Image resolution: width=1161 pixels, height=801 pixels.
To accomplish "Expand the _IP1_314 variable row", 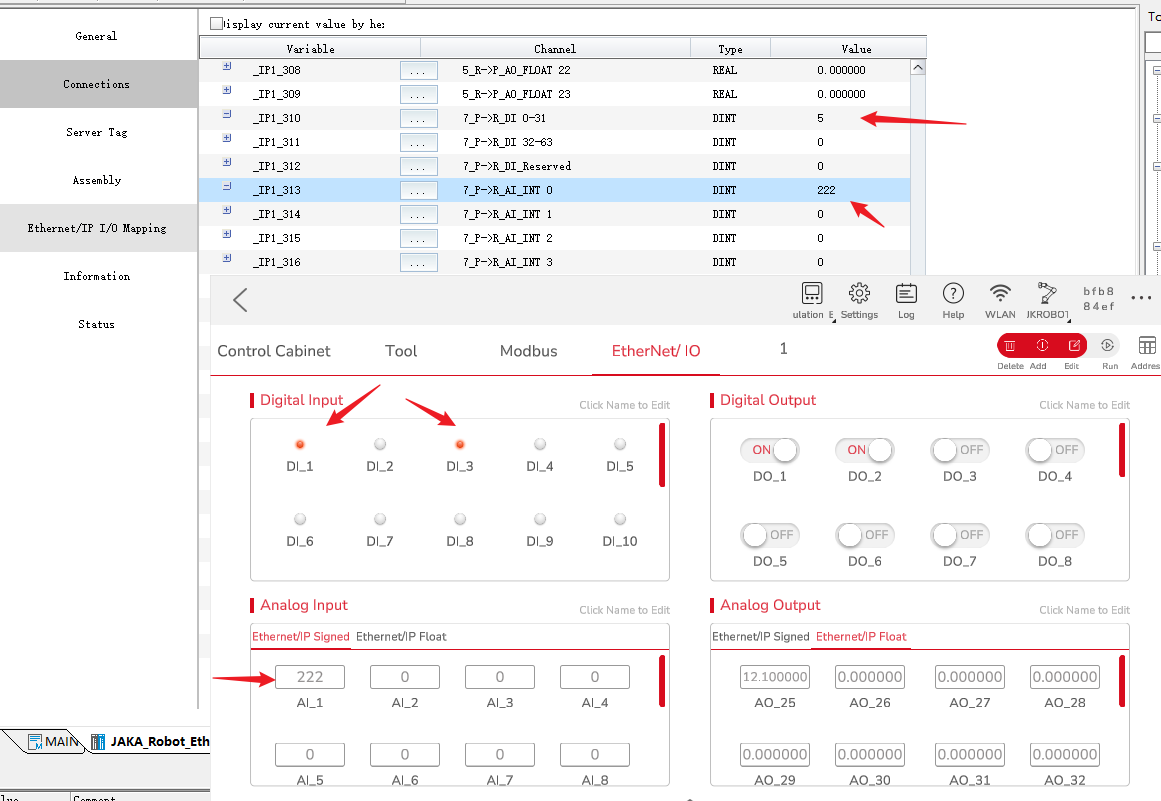I will pyautogui.click(x=226, y=211).
